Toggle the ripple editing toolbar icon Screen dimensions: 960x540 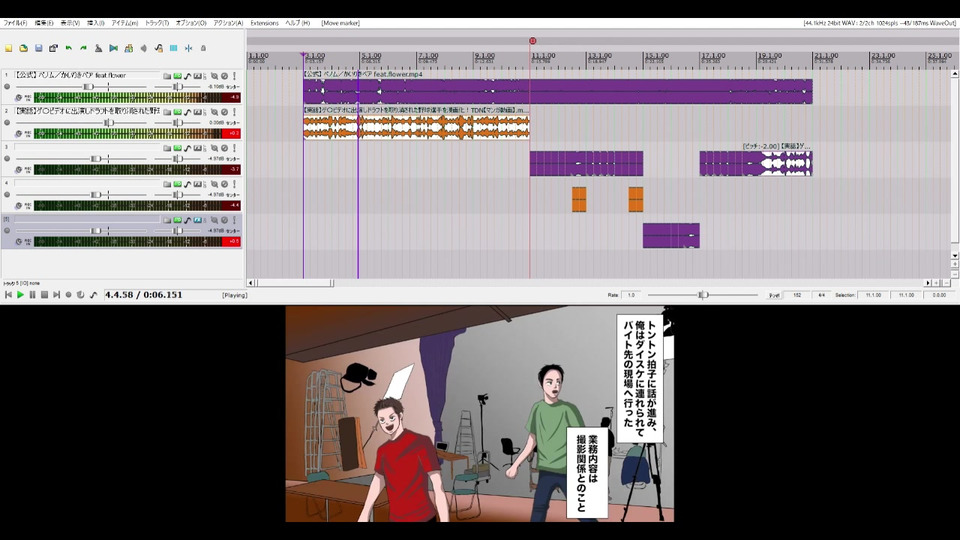[143, 48]
